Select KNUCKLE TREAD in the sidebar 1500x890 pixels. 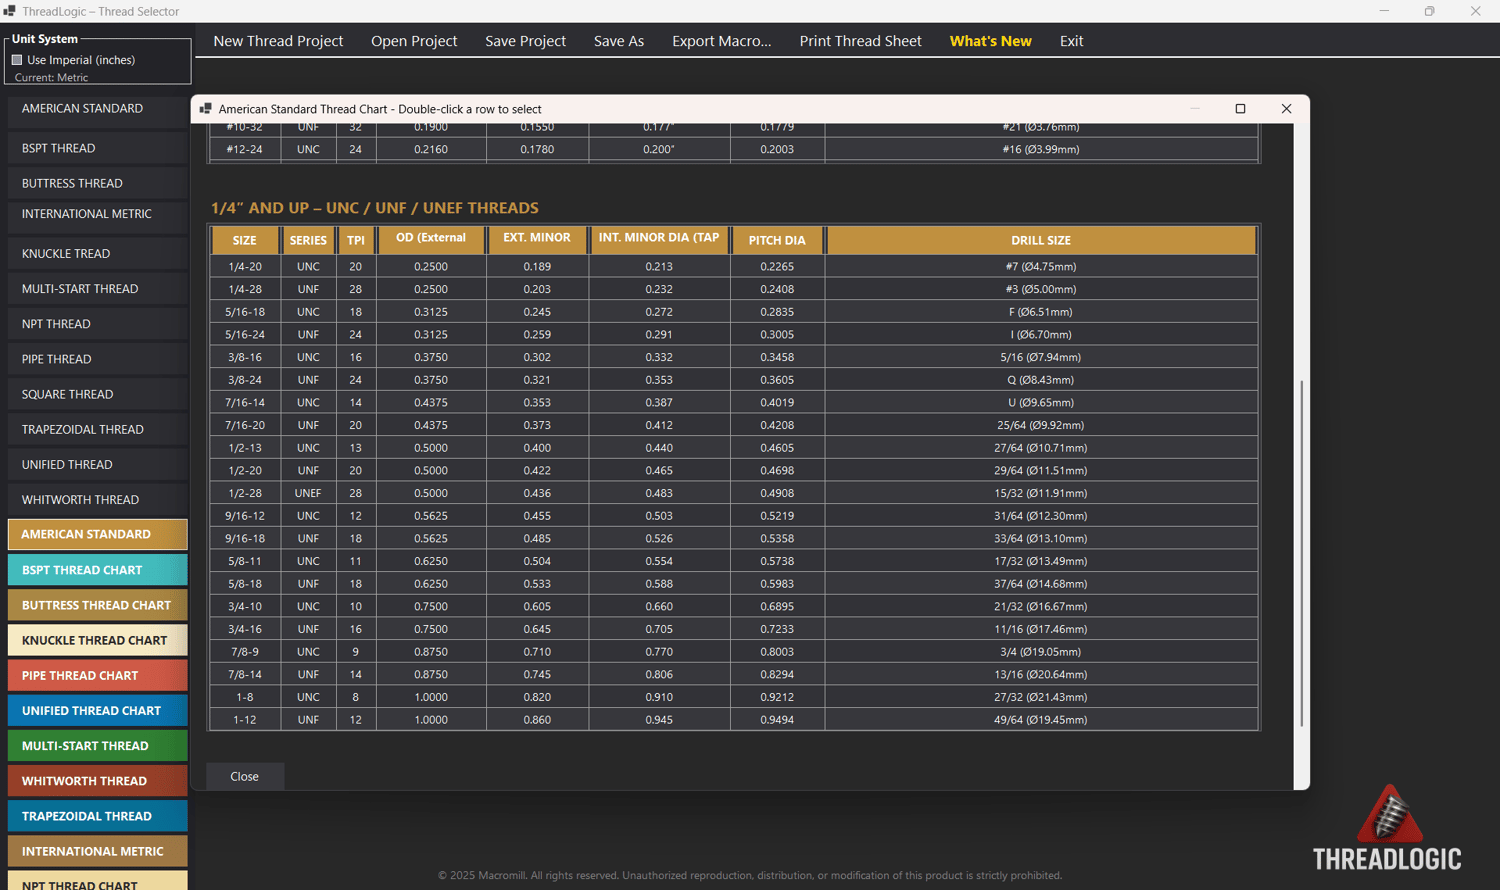click(x=97, y=254)
